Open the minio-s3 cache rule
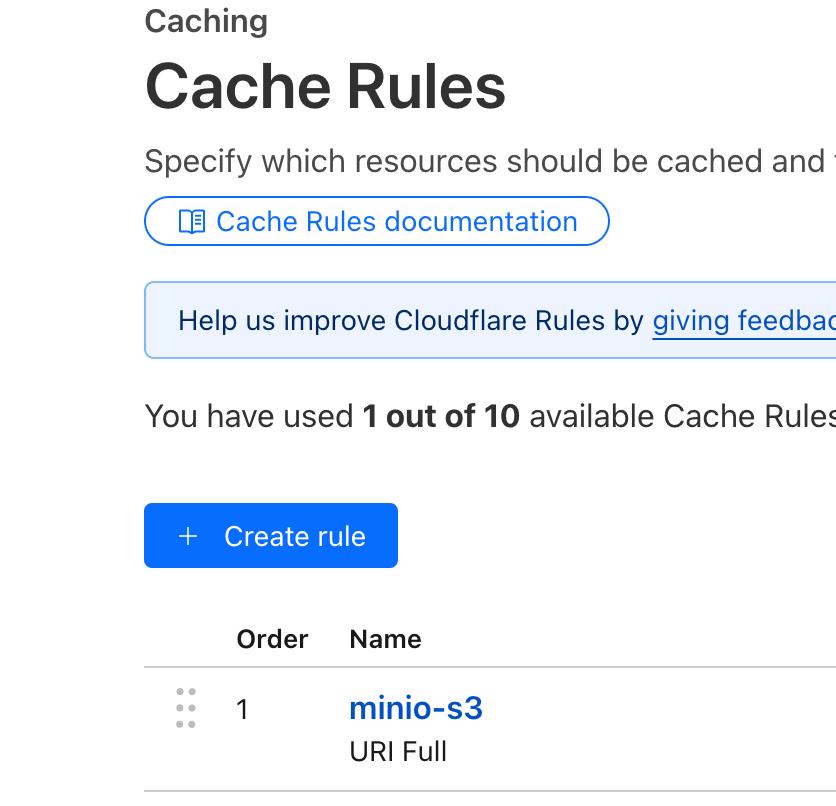Screen dimensions: 836x806 pyautogui.click(x=415, y=708)
